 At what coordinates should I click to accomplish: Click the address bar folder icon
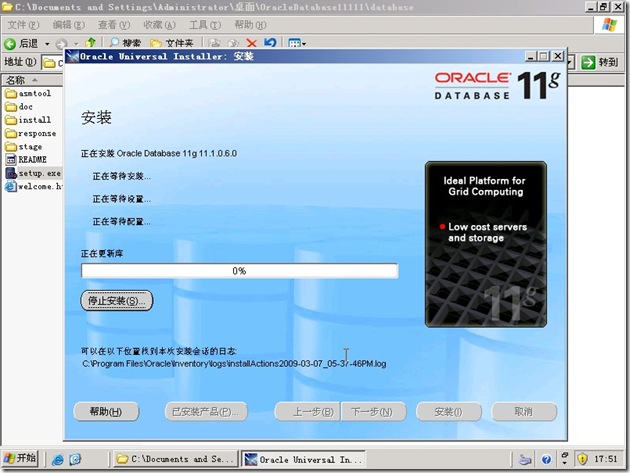click(49, 63)
